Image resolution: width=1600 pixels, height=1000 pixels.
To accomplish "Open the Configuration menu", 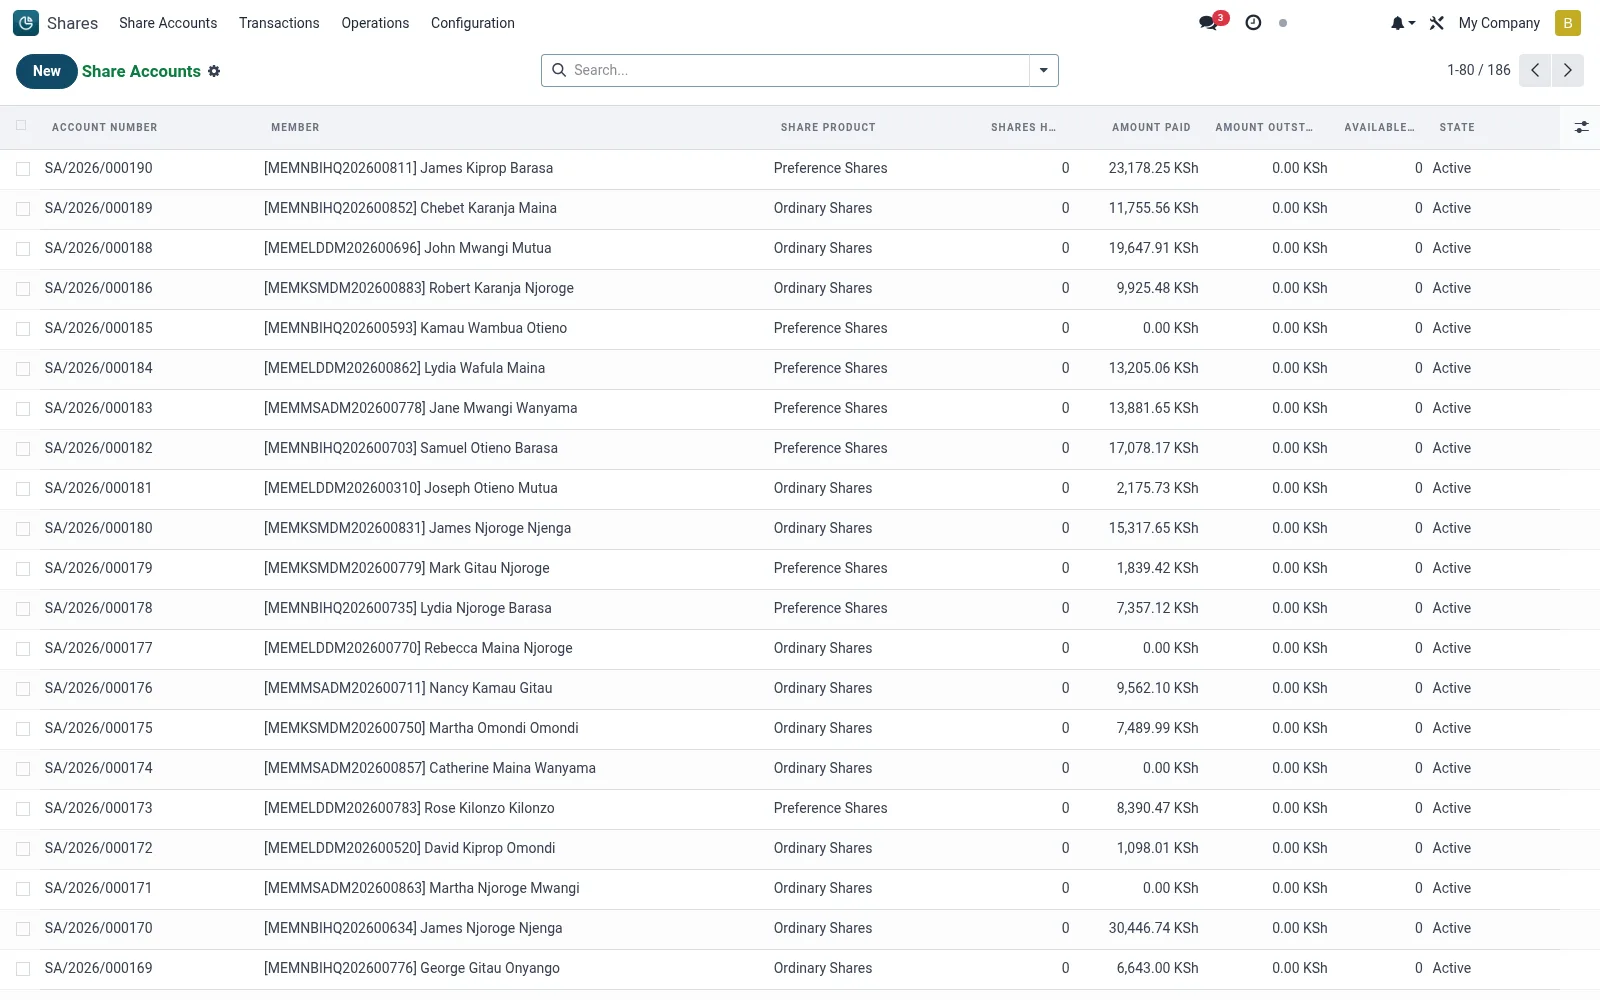I will [472, 23].
